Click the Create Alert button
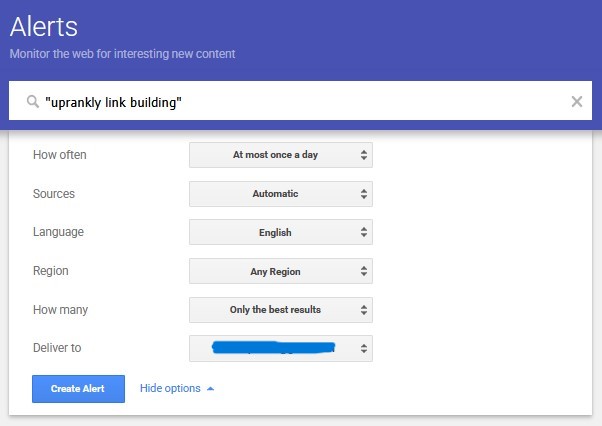 click(78, 389)
